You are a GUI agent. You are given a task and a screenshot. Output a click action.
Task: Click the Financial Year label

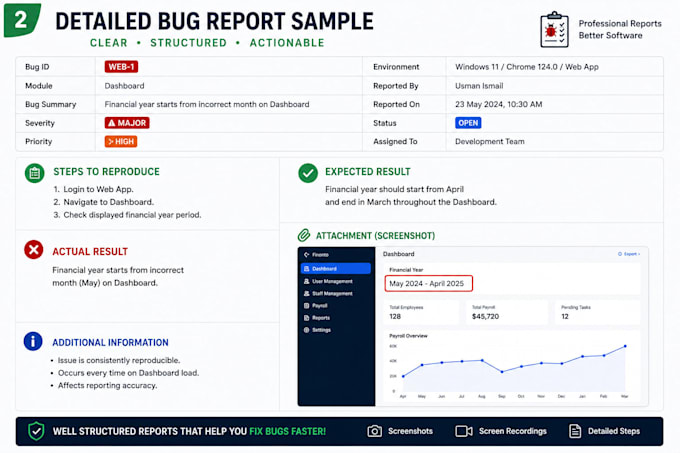tap(406, 270)
